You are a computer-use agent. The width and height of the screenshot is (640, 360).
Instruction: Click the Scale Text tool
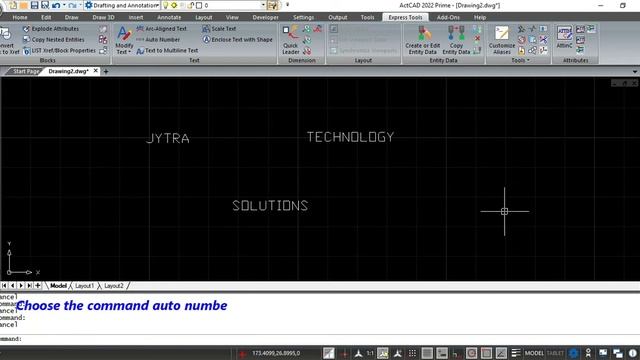point(219,29)
